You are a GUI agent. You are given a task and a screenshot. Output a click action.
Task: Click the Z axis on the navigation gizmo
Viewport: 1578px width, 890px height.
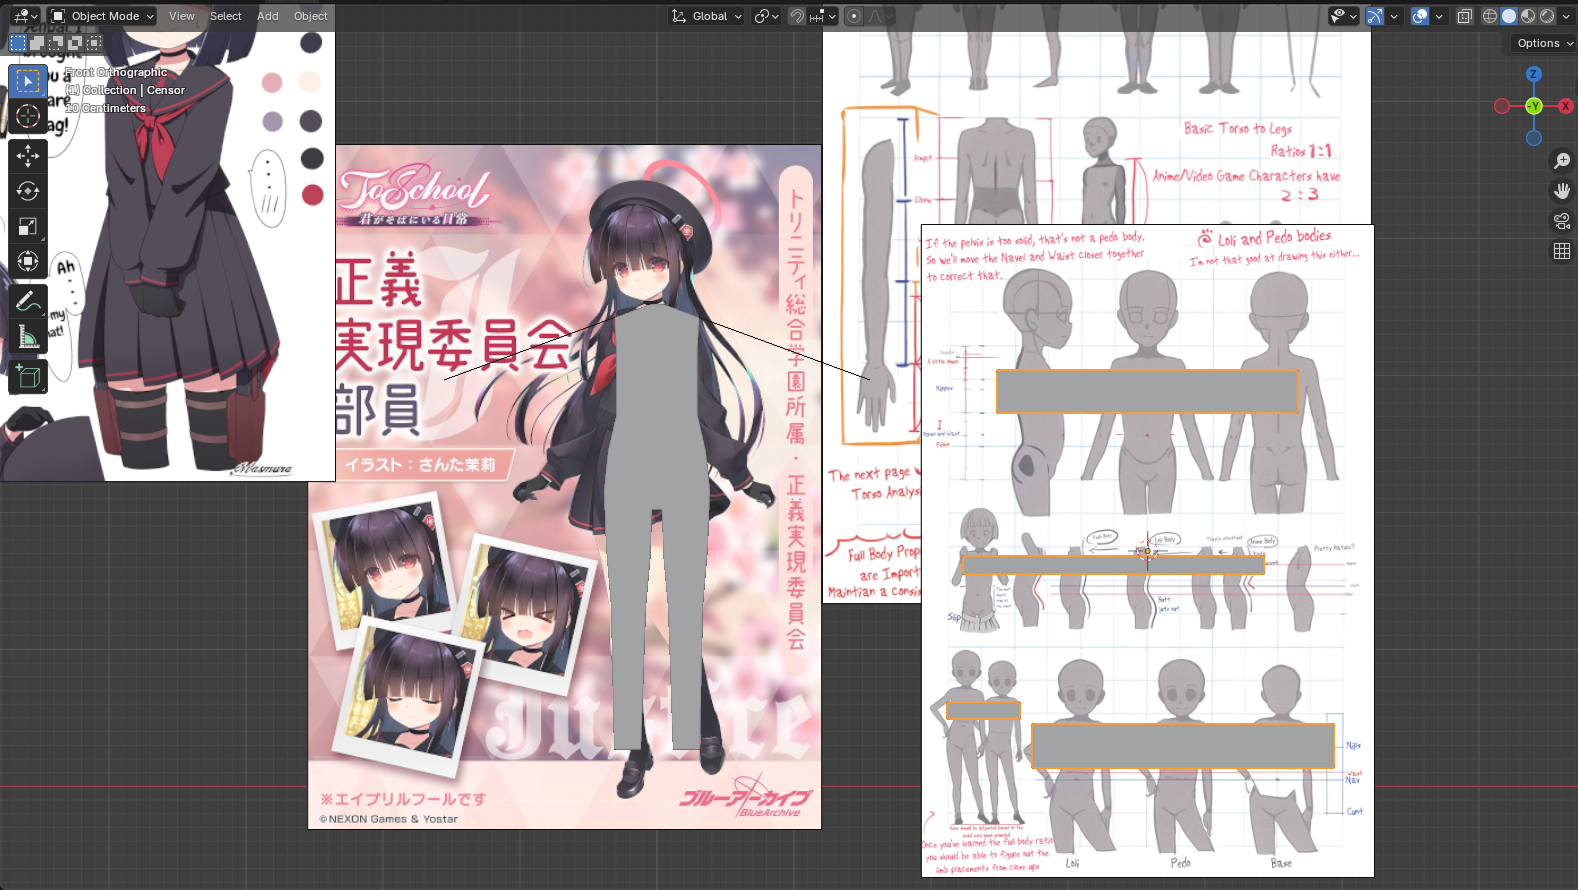(1534, 74)
